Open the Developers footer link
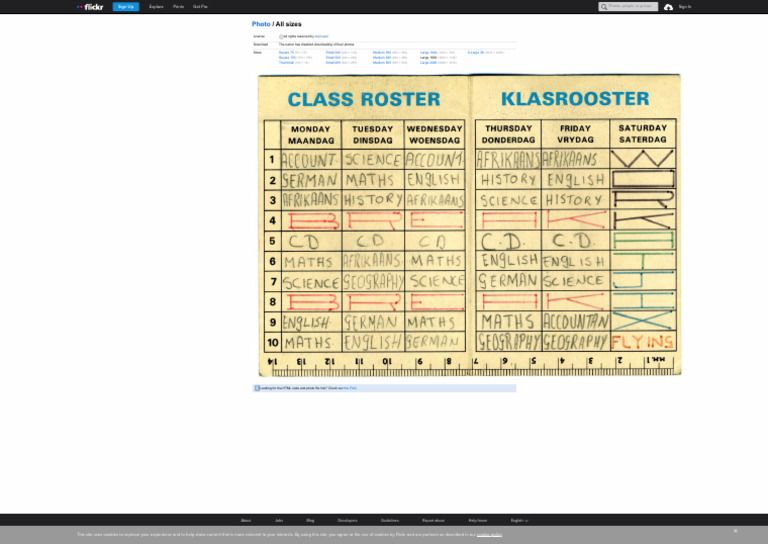This screenshot has width=768, height=544. point(347,520)
